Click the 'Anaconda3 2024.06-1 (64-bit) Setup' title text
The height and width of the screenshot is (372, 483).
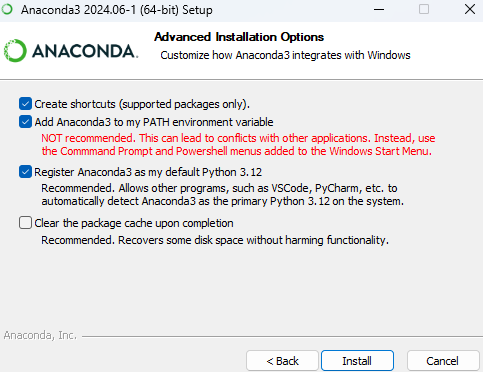[117, 10]
